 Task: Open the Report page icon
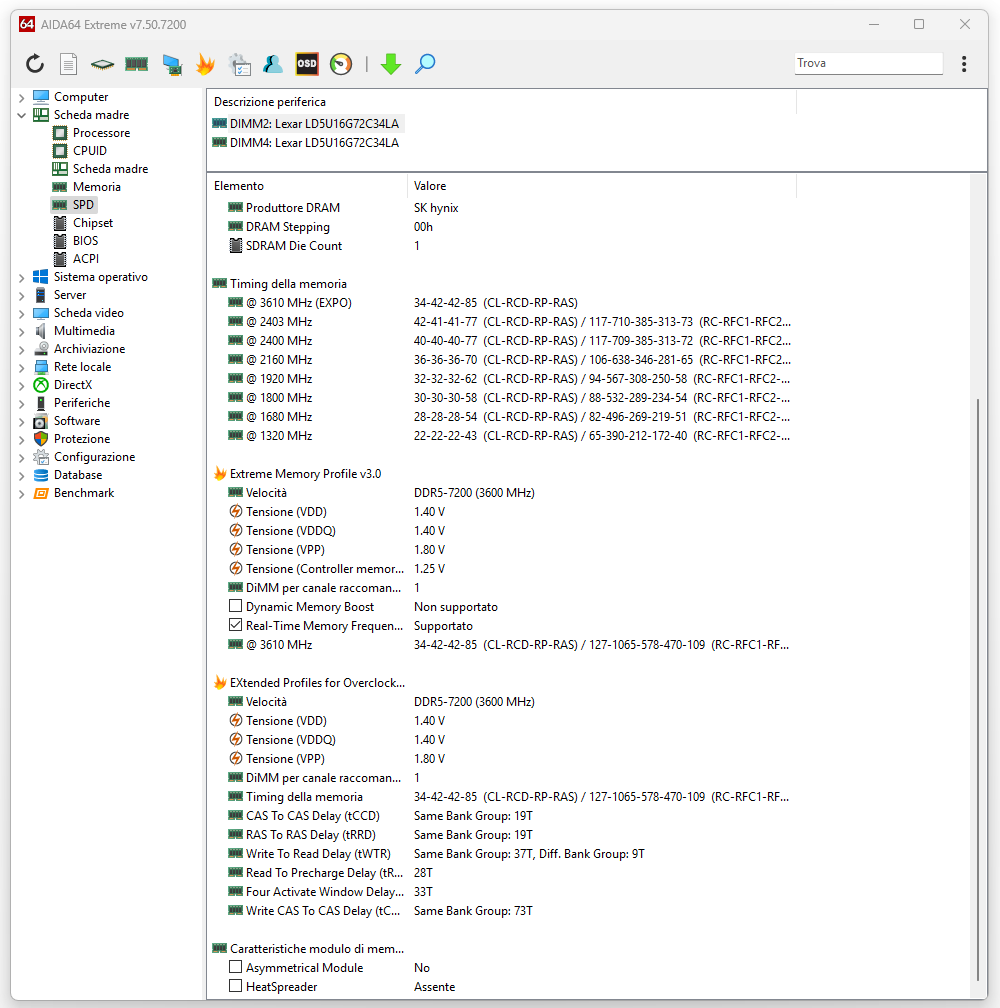(68, 64)
